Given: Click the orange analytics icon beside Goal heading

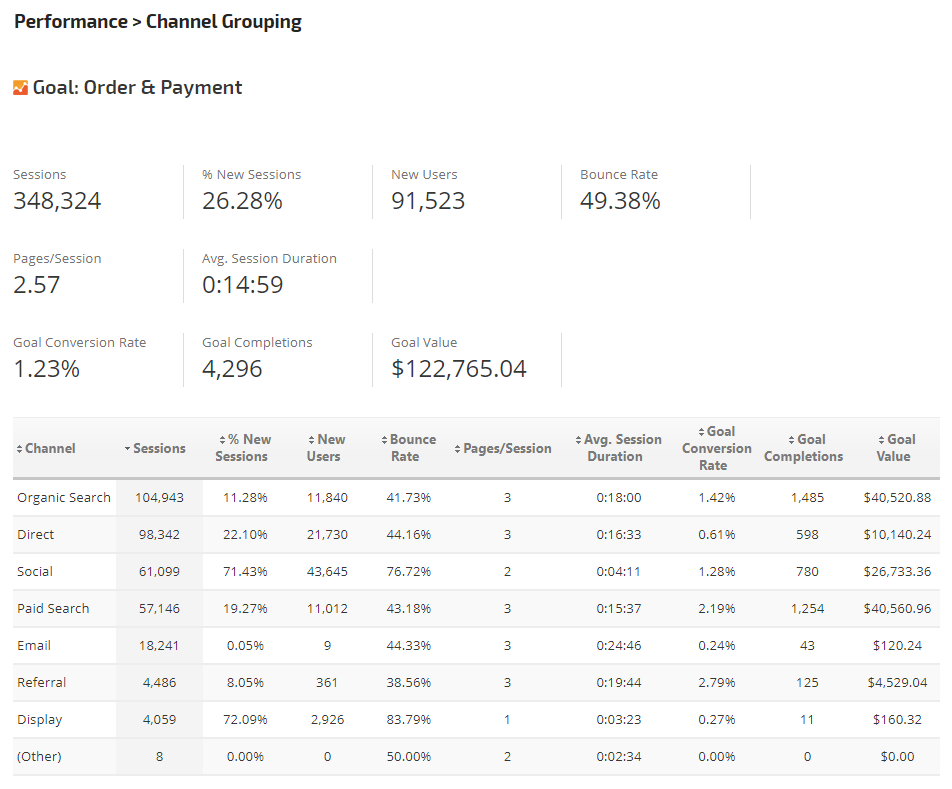Looking at the screenshot, I should click(20, 88).
